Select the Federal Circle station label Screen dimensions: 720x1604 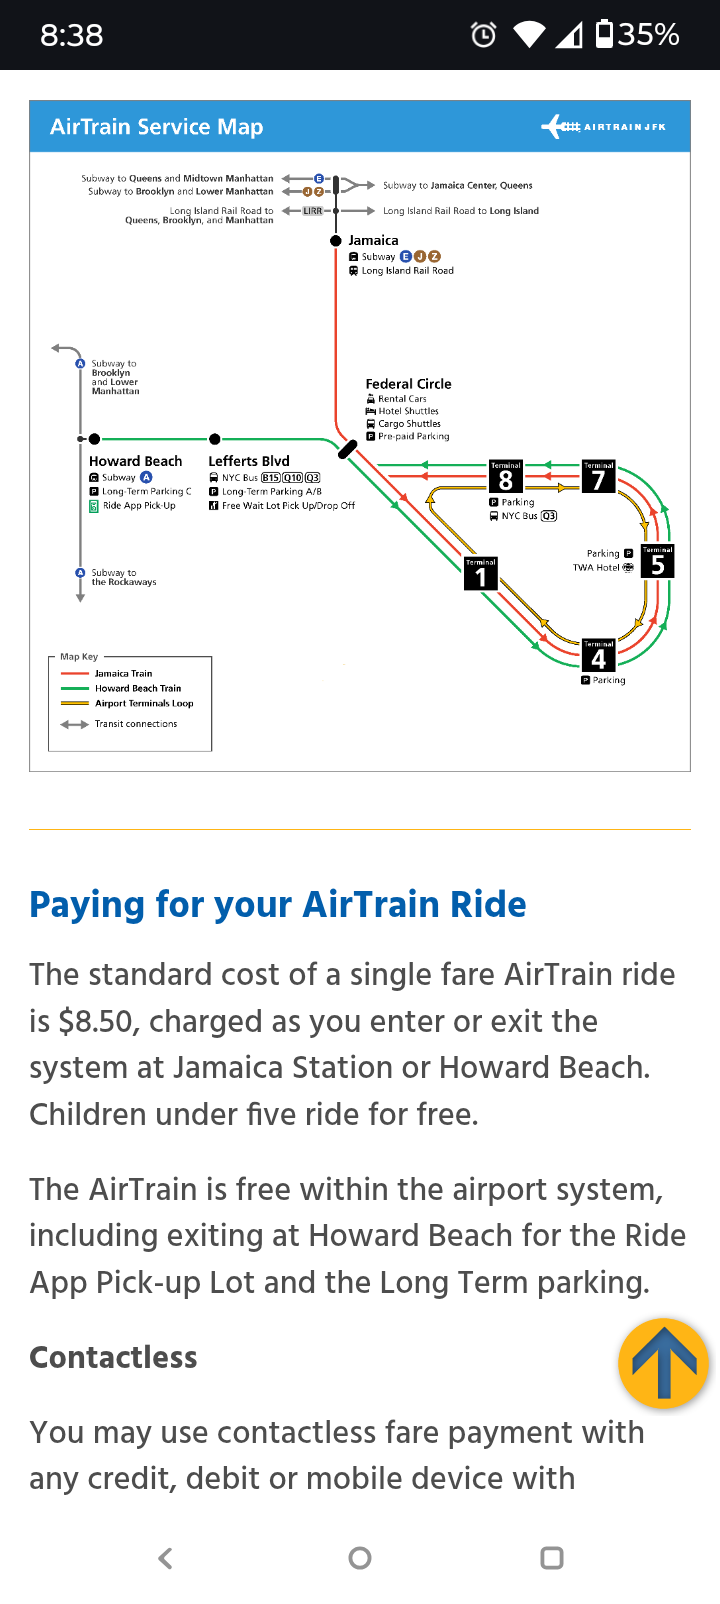point(408,384)
